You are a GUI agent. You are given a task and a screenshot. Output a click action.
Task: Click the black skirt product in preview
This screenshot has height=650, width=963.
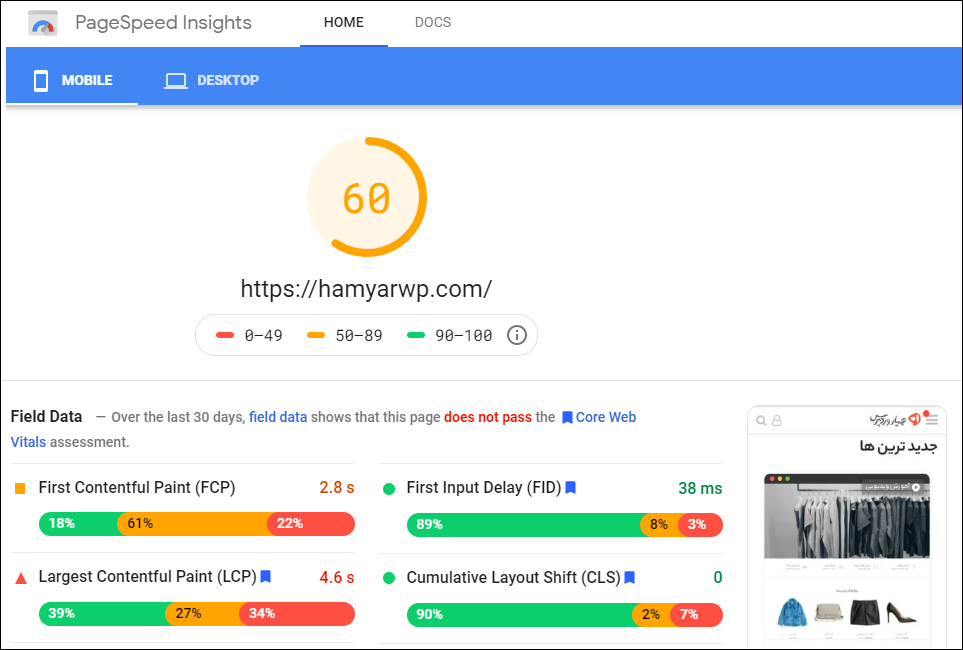pos(865,612)
